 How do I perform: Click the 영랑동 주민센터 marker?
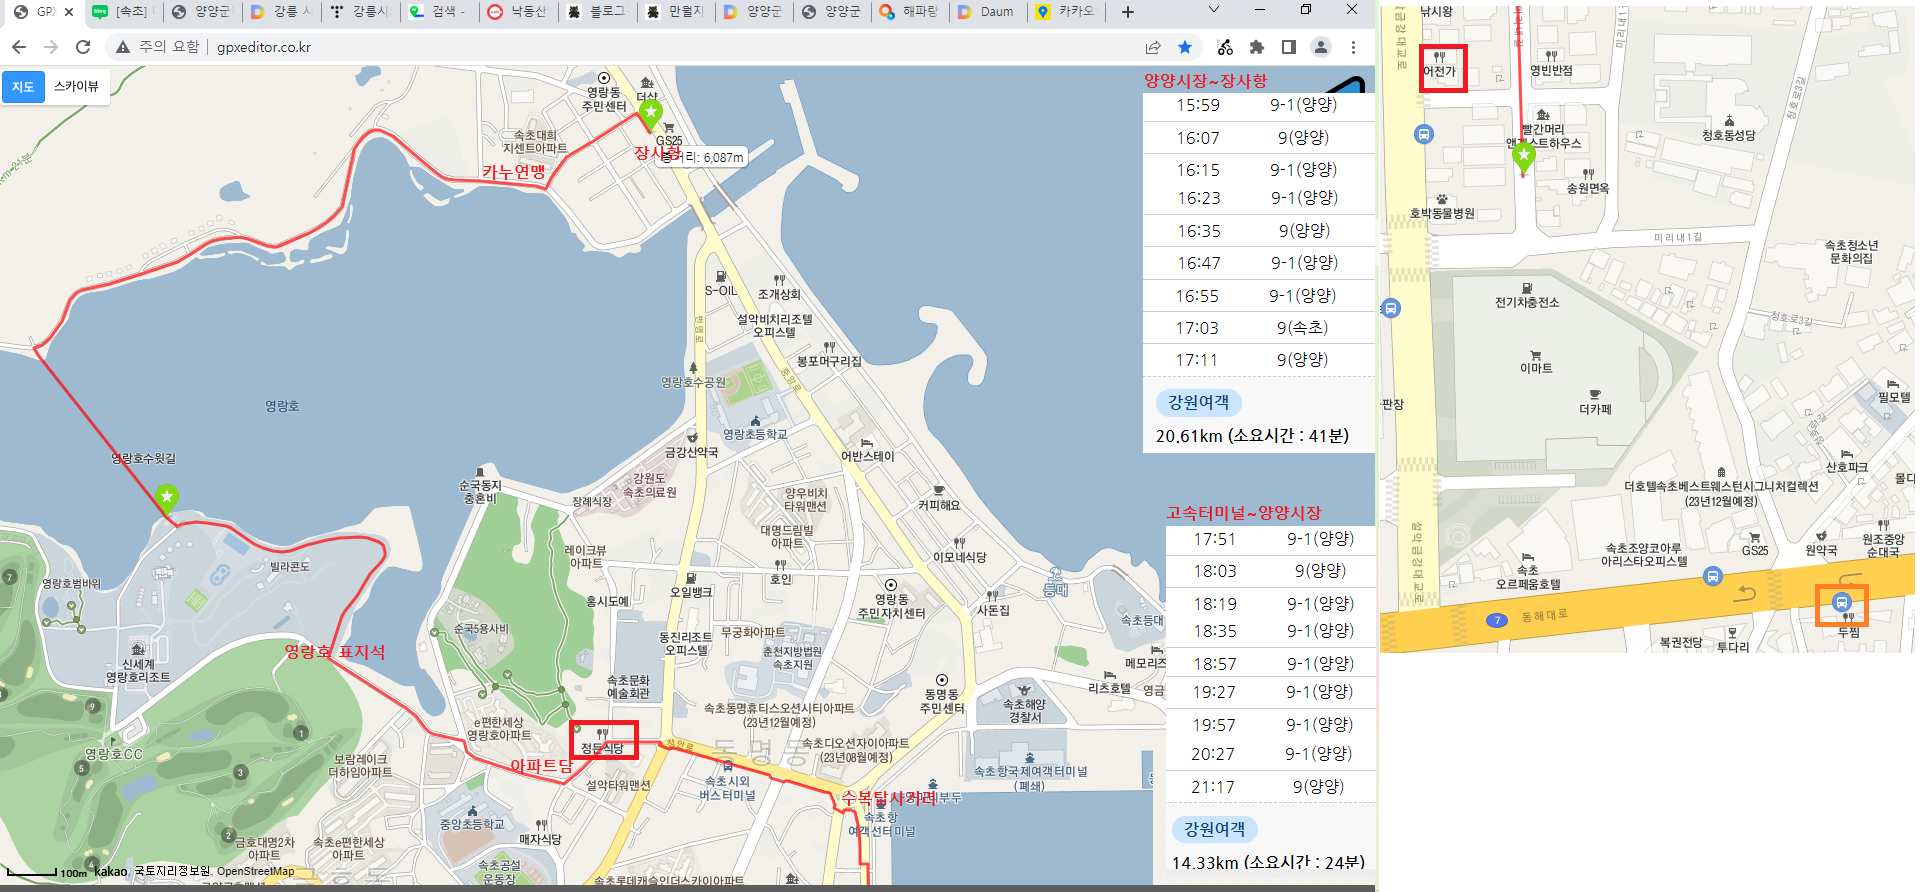click(604, 78)
